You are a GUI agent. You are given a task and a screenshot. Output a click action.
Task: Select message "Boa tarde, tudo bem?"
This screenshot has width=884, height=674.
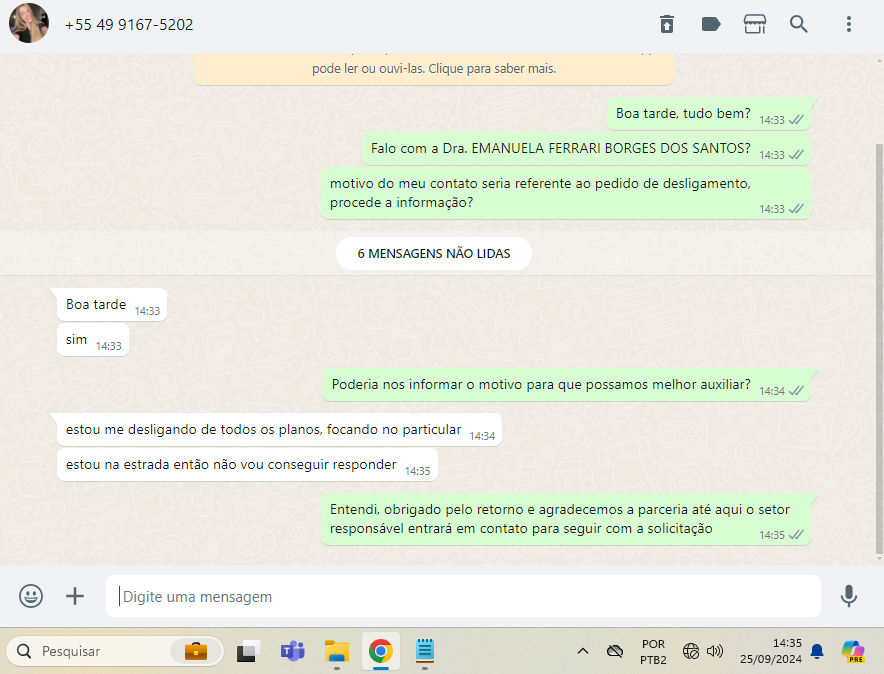tap(709, 114)
